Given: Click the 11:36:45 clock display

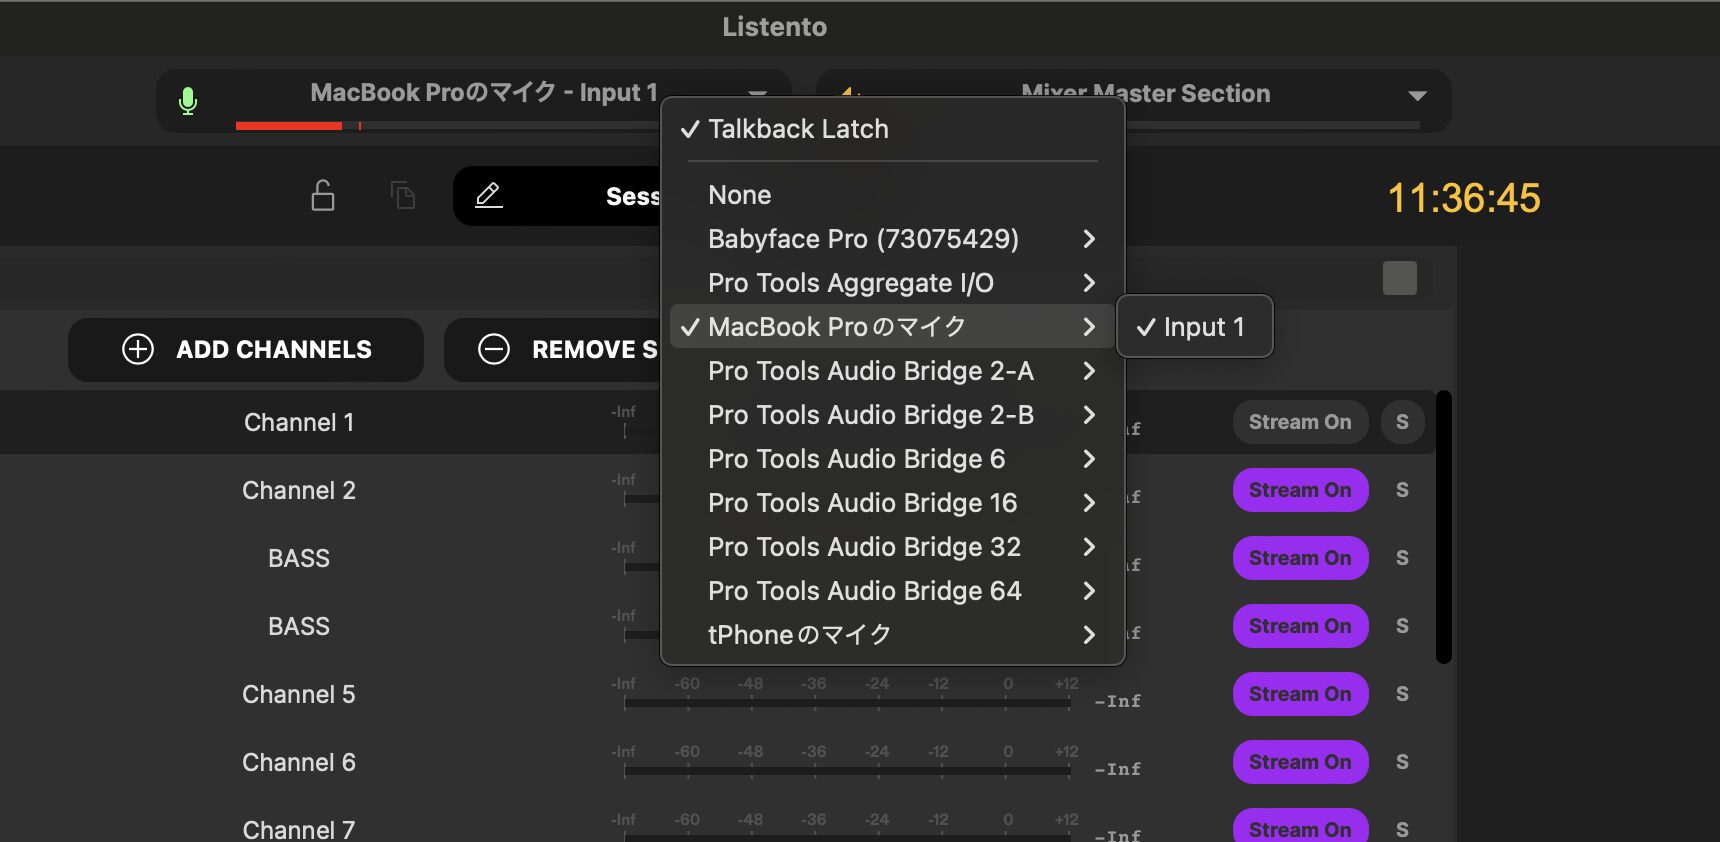Looking at the screenshot, I should (1464, 198).
